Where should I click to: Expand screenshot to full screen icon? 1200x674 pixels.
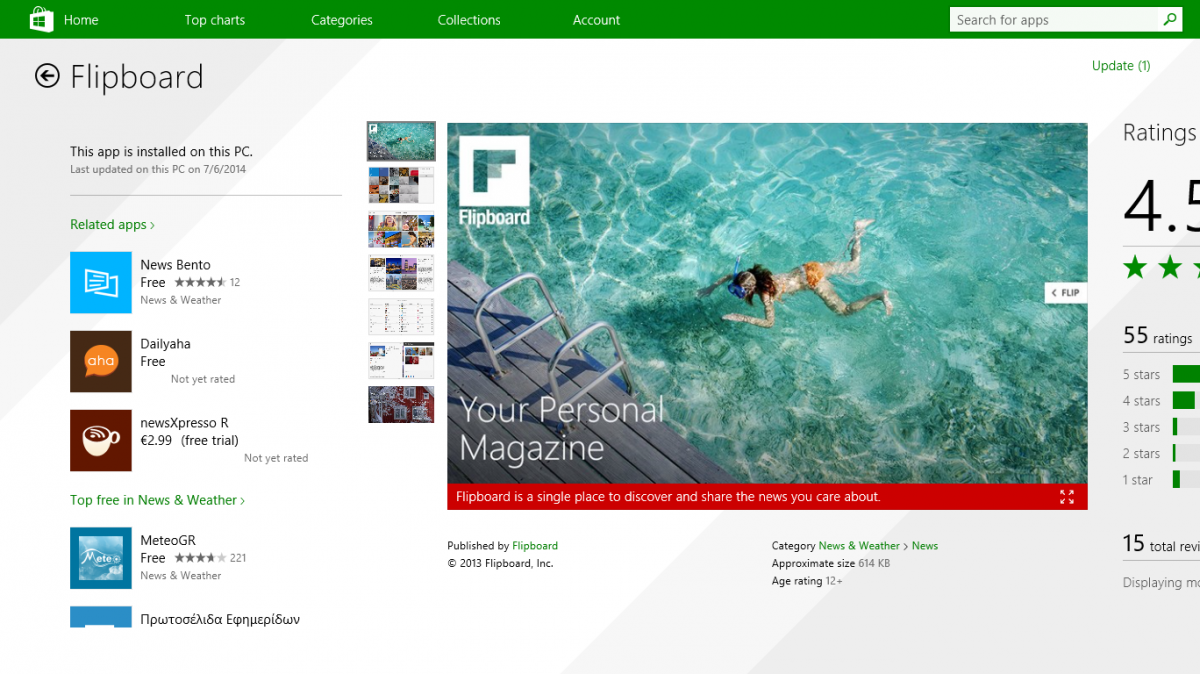click(x=1067, y=497)
